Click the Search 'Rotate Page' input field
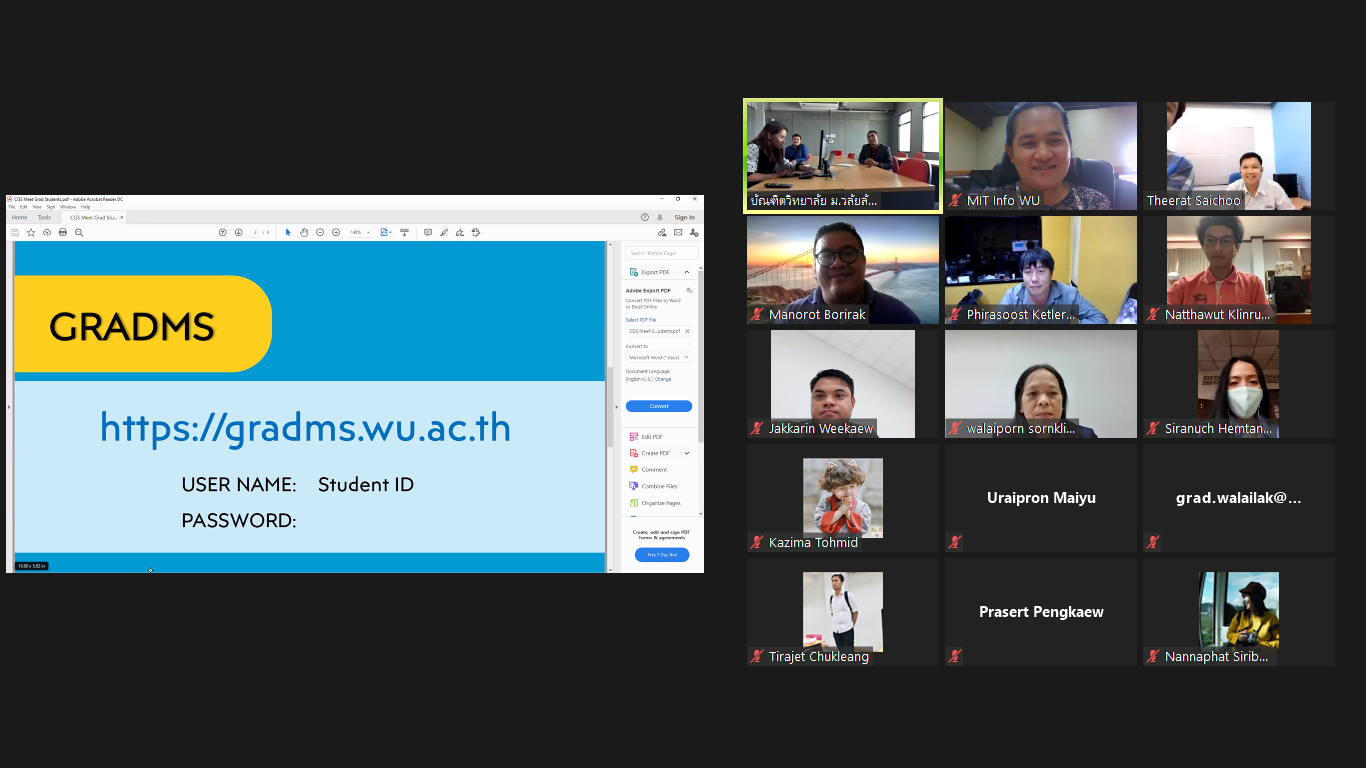Screen dimensions: 1366x768 point(661,253)
